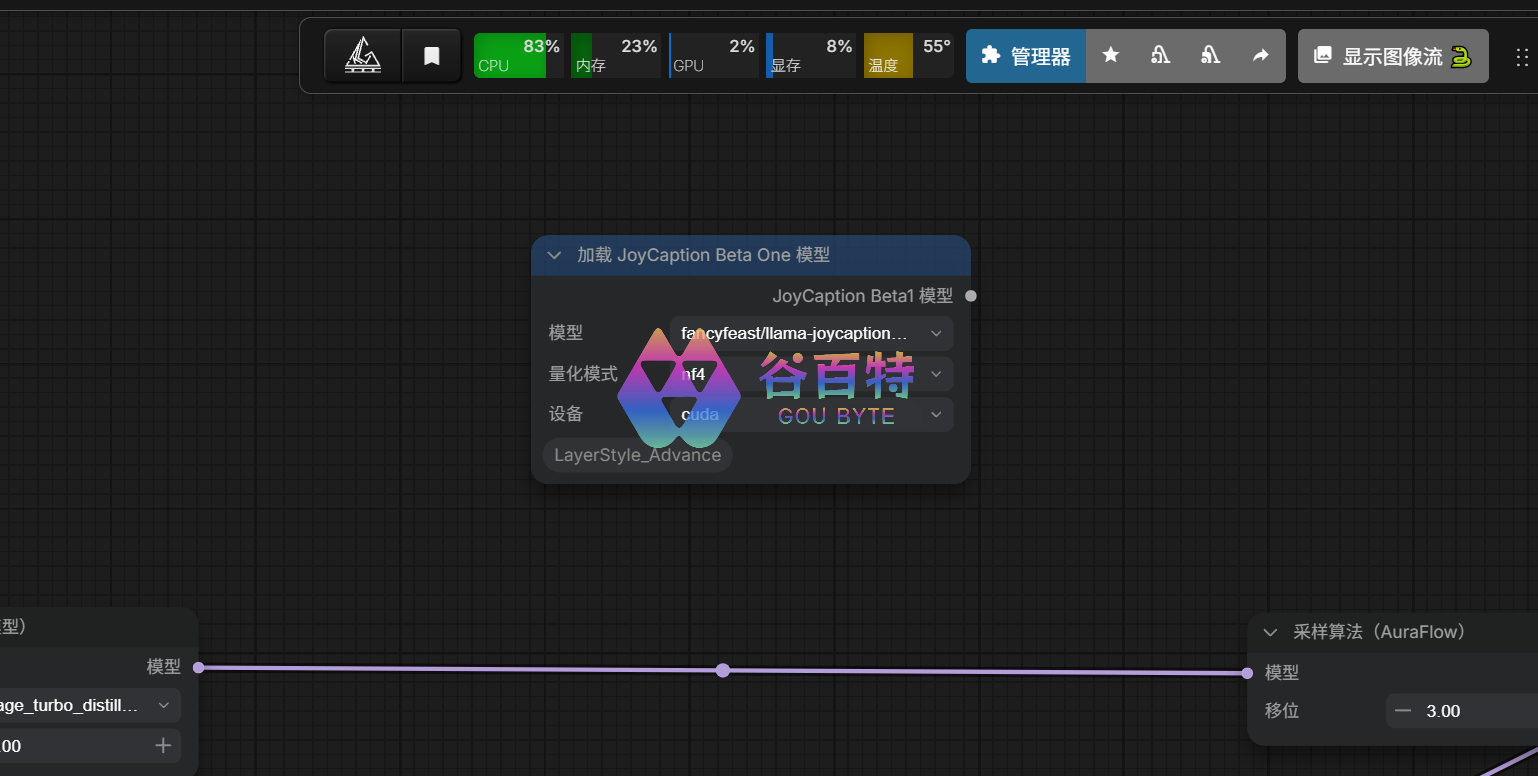Open the dropdown showing age_turbo_distill
Image resolution: width=1538 pixels, height=776 pixels.
click(x=90, y=706)
